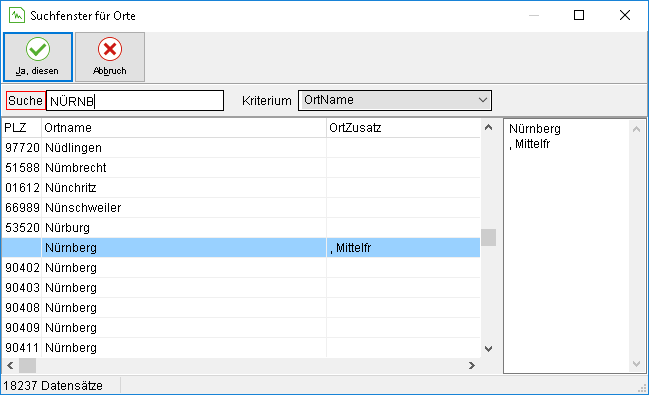Select the highlighted Nürnberg, Mittelfr row
The height and width of the screenshot is (395, 650).
click(x=241, y=247)
